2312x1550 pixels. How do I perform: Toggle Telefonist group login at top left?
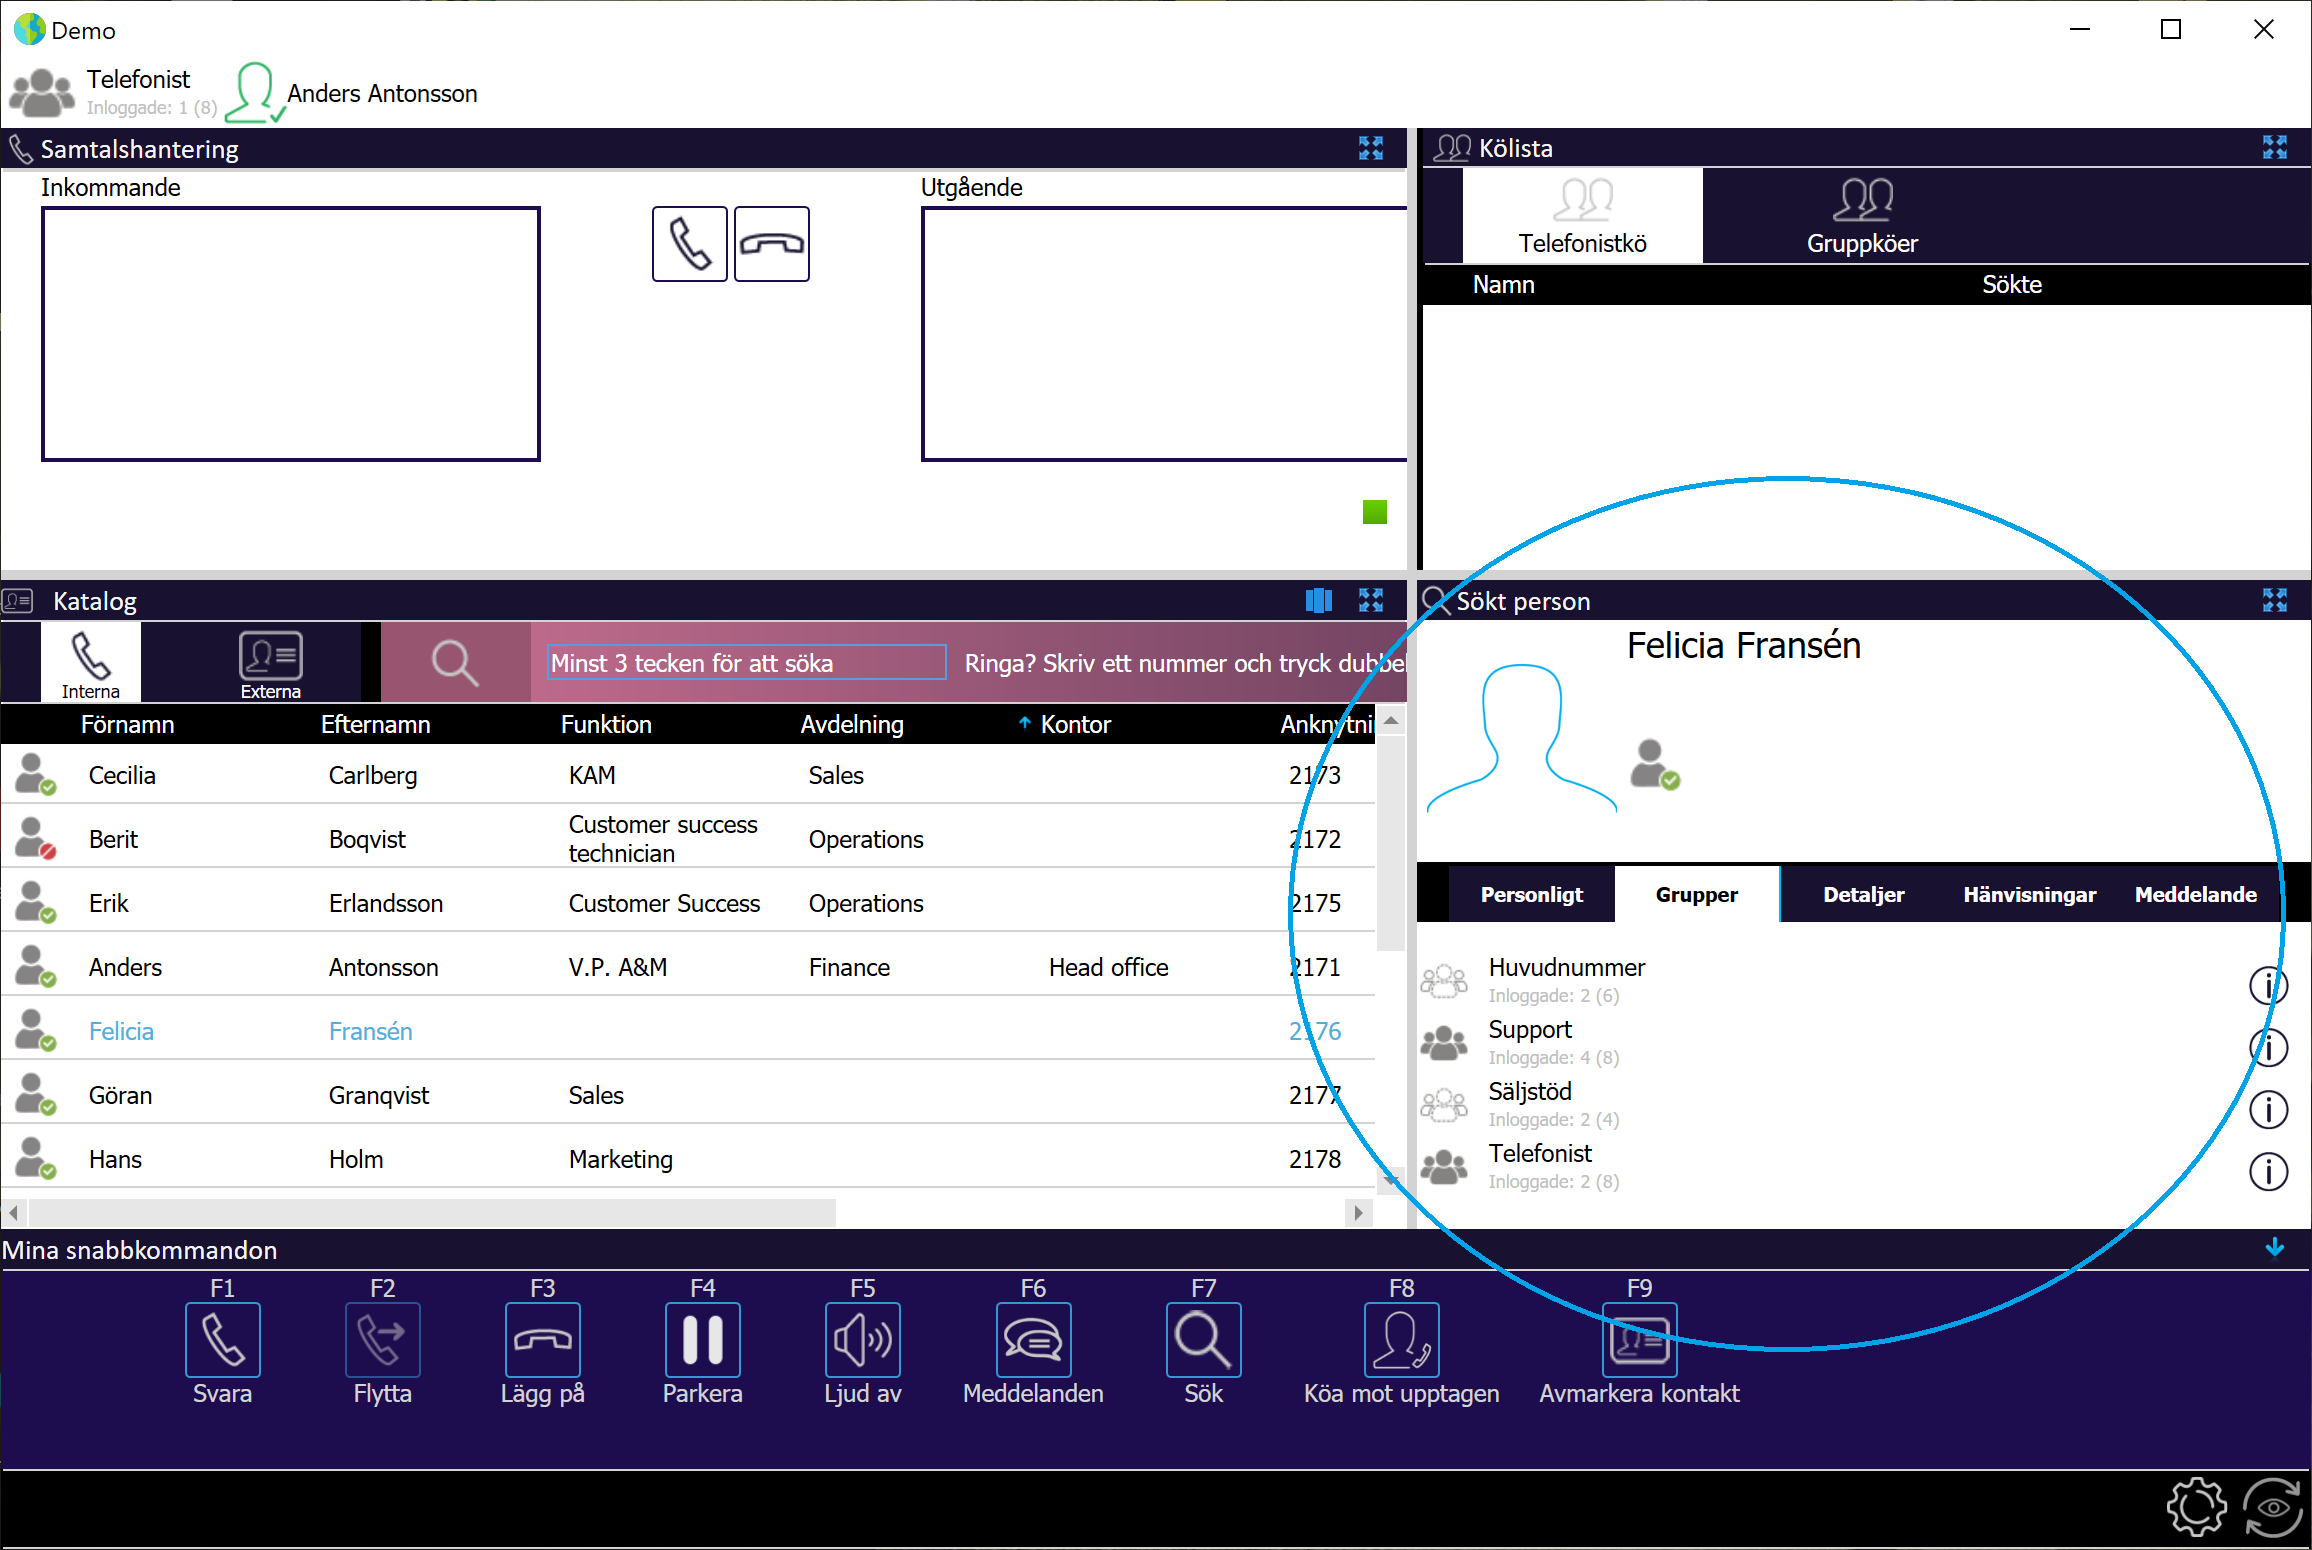(x=42, y=92)
